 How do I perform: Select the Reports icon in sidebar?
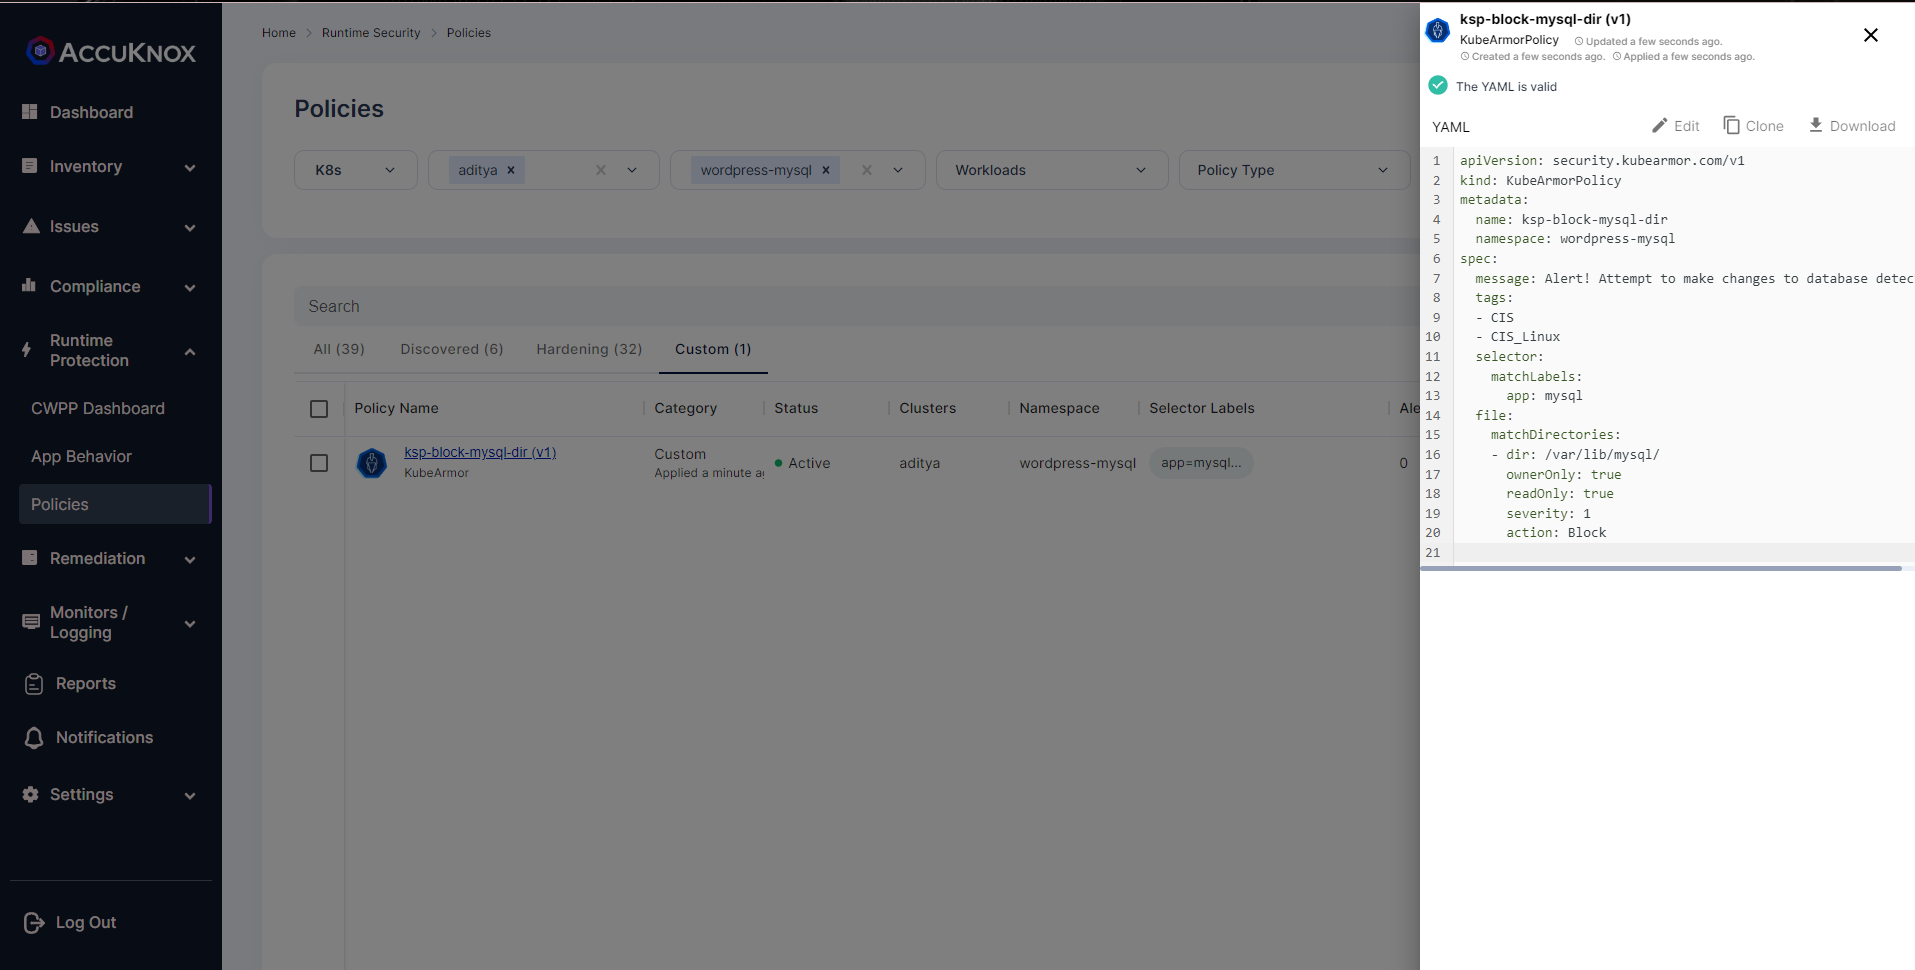click(33, 683)
